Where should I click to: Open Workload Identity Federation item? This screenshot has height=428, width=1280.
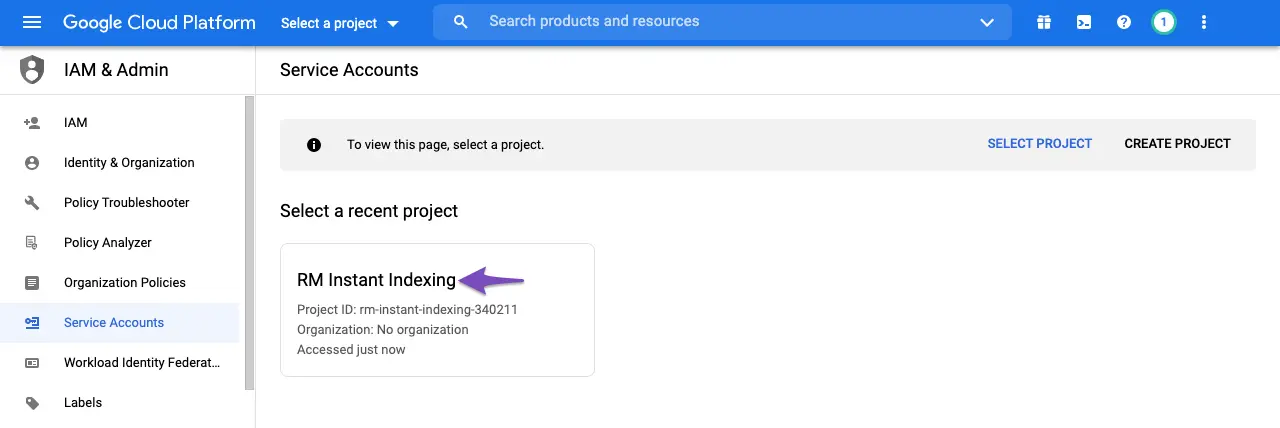142,363
